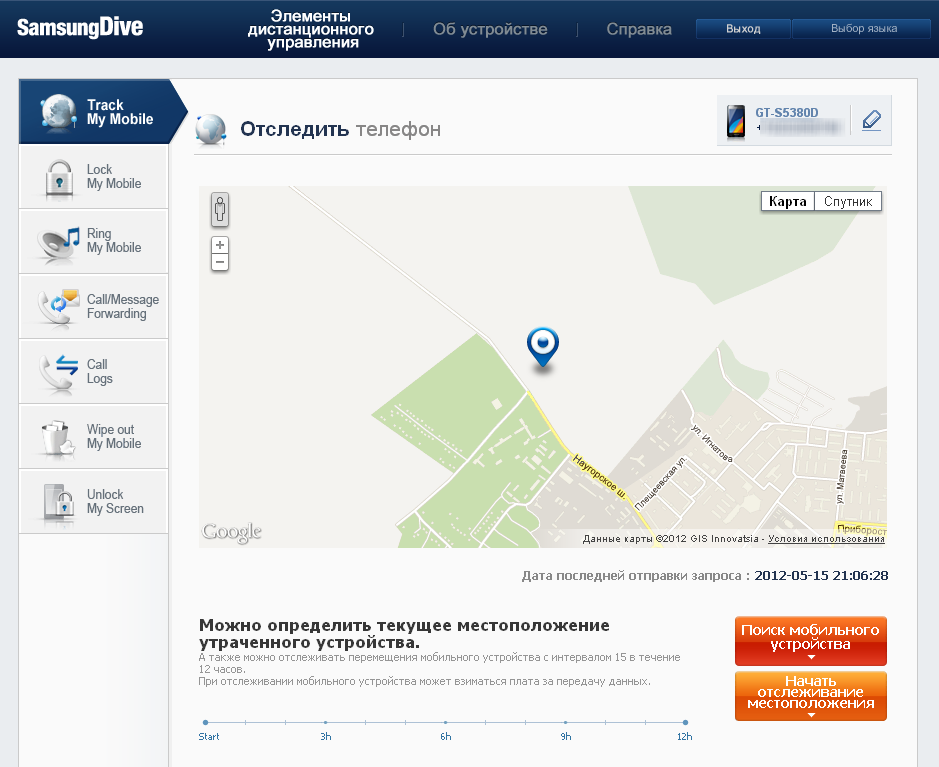Open Call/Message Forwarding option
939x767 pixels.
pos(93,306)
